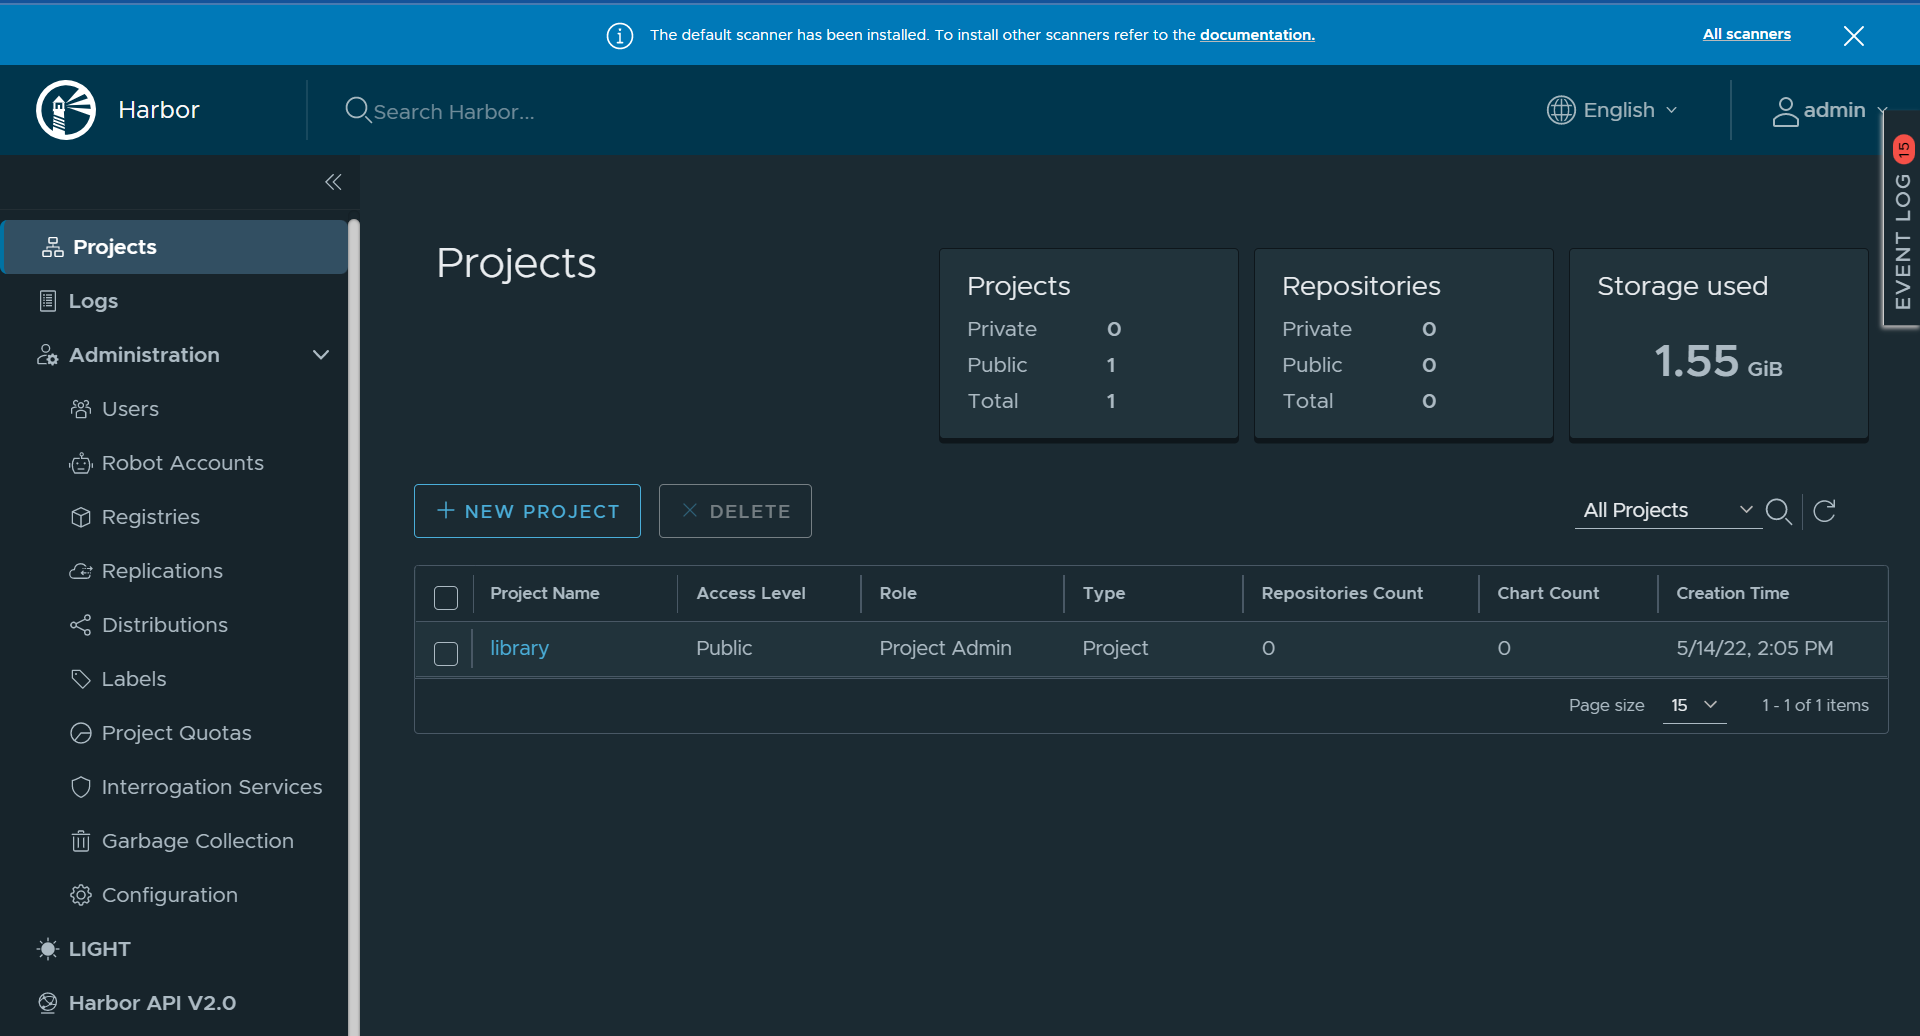Open the Page size 15 dropdown

(1694, 705)
